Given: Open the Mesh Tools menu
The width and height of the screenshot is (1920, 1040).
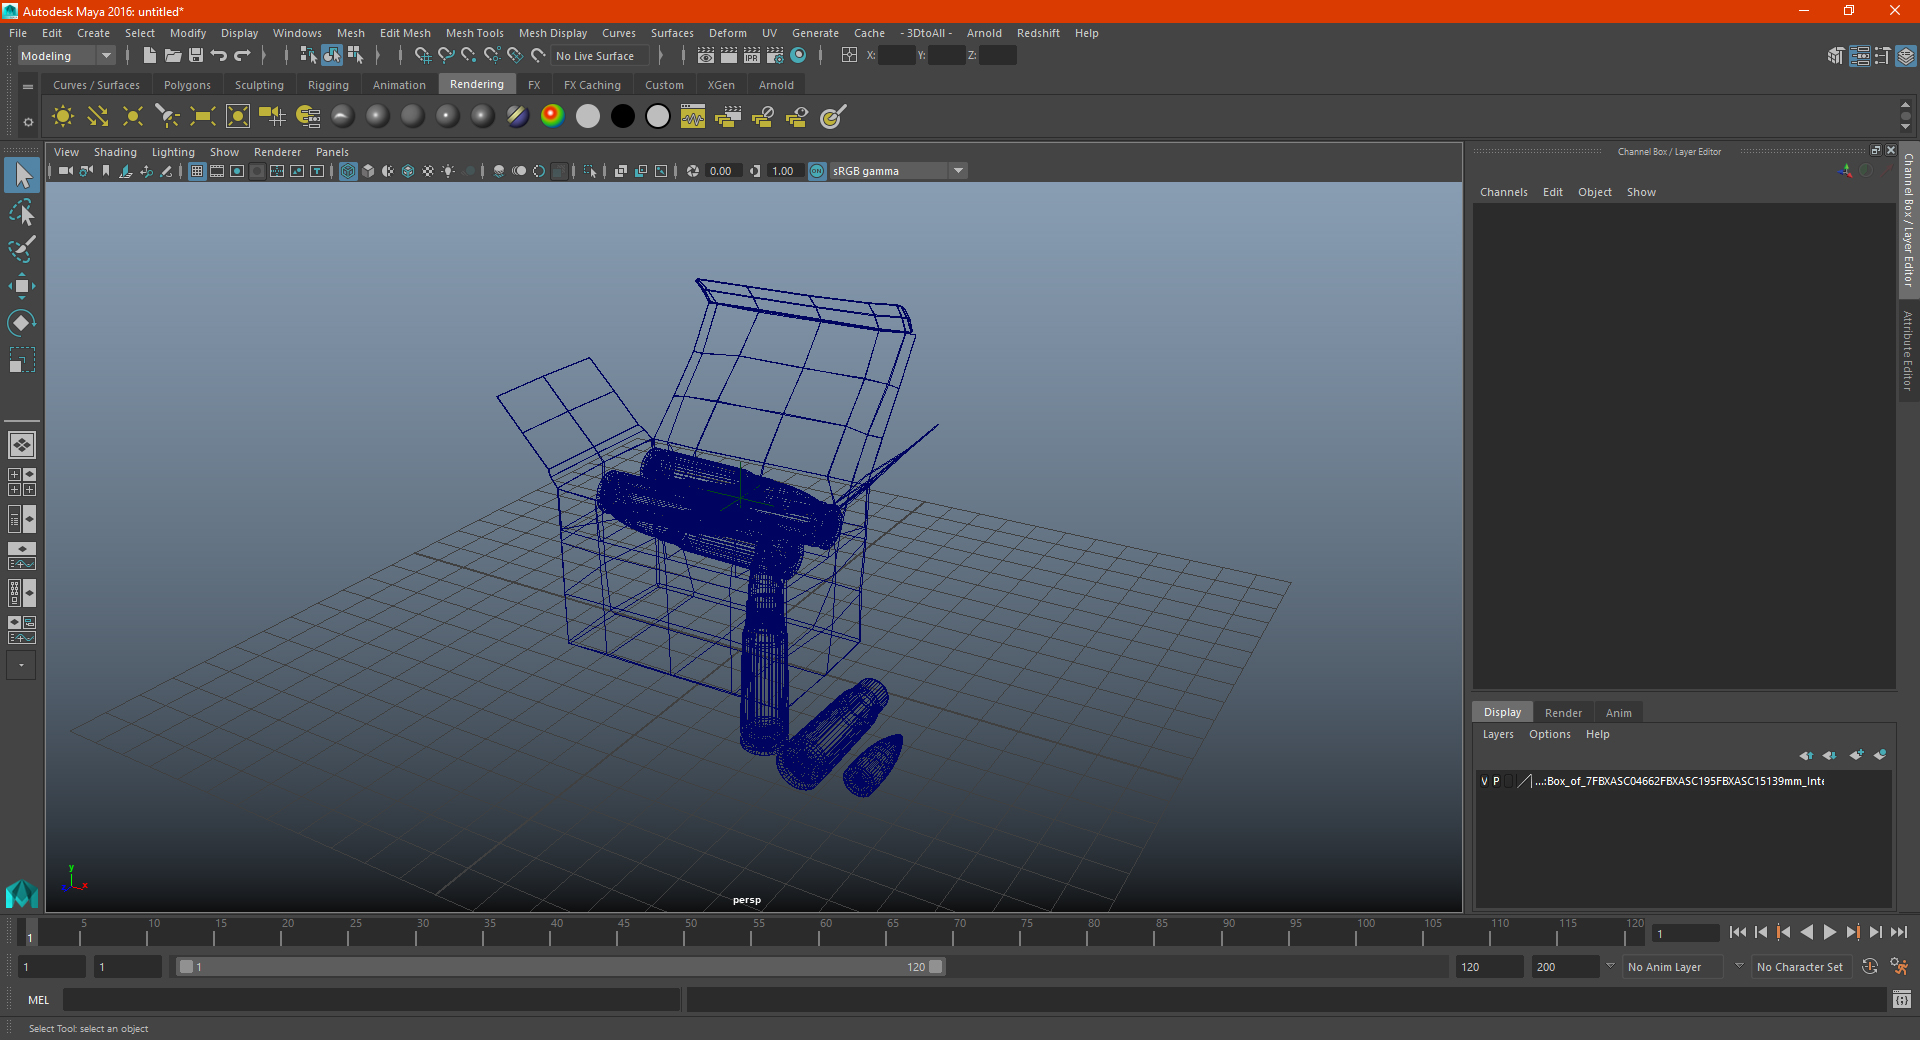Looking at the screenshot, I should (474, 33).
